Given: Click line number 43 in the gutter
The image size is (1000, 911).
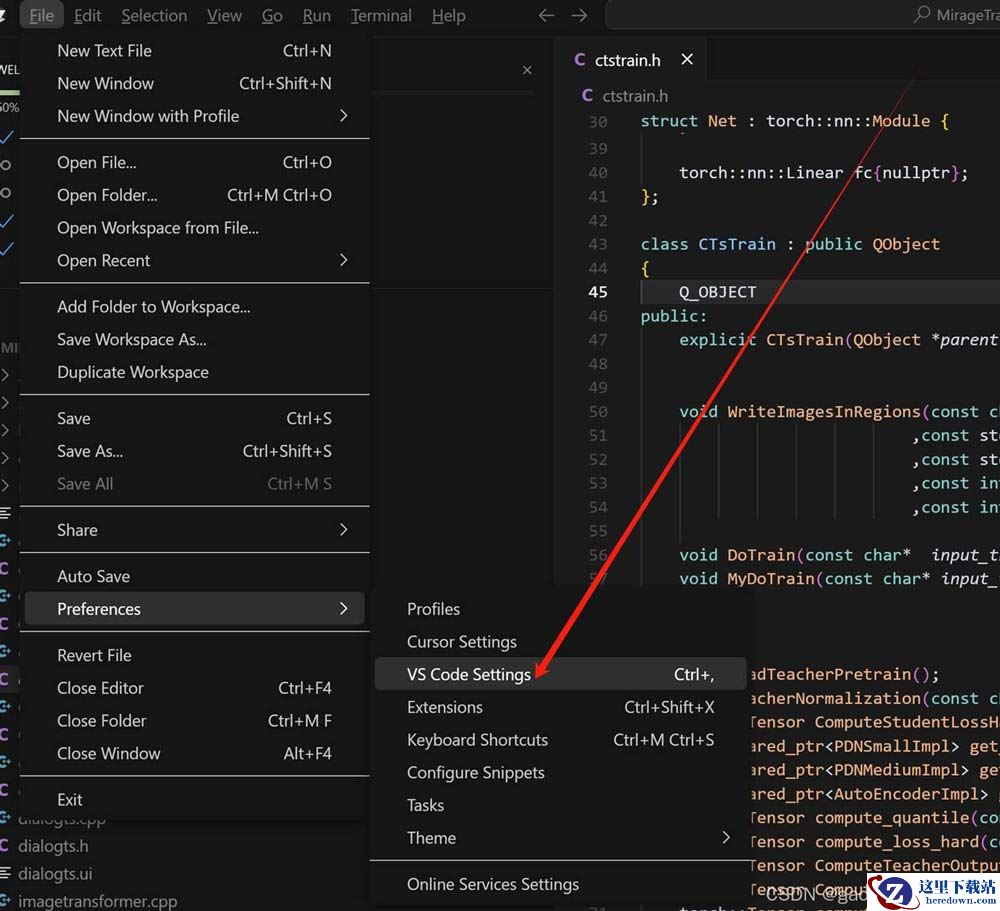Looking at the screenshot, I should coord(598,244).
